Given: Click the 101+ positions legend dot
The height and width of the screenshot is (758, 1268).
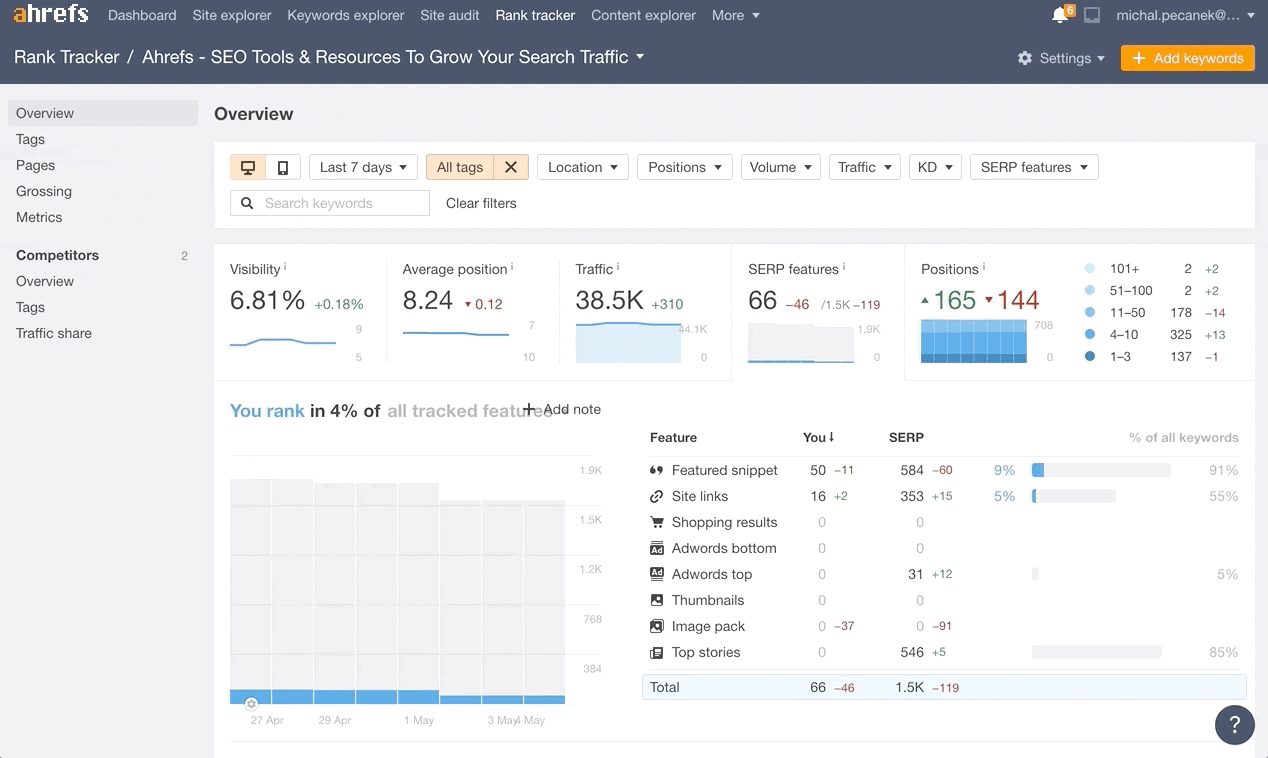Looking at the screenshot, I should (x=1089, y=269).
